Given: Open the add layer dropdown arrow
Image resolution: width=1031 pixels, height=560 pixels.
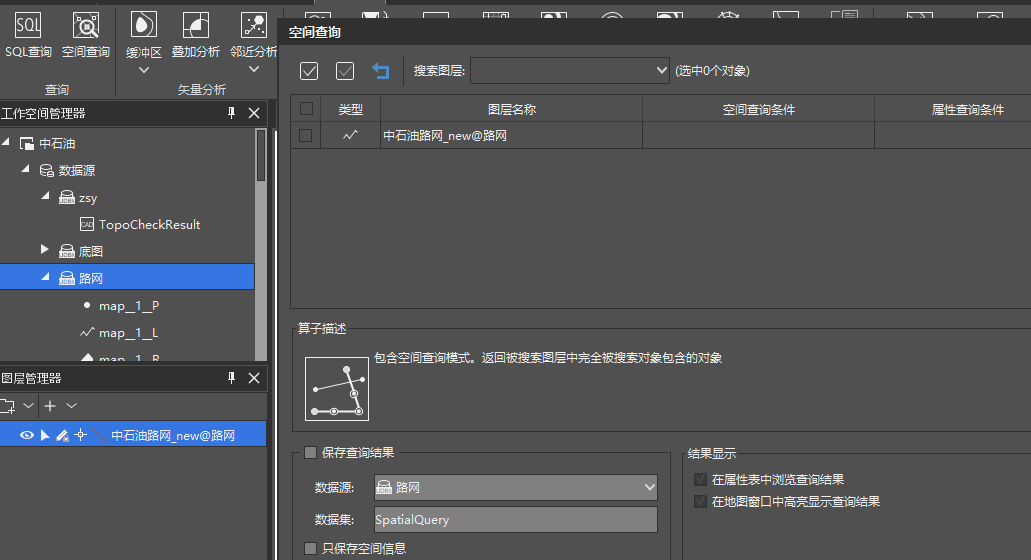Looking at the screenshot, I should (72, 406).
